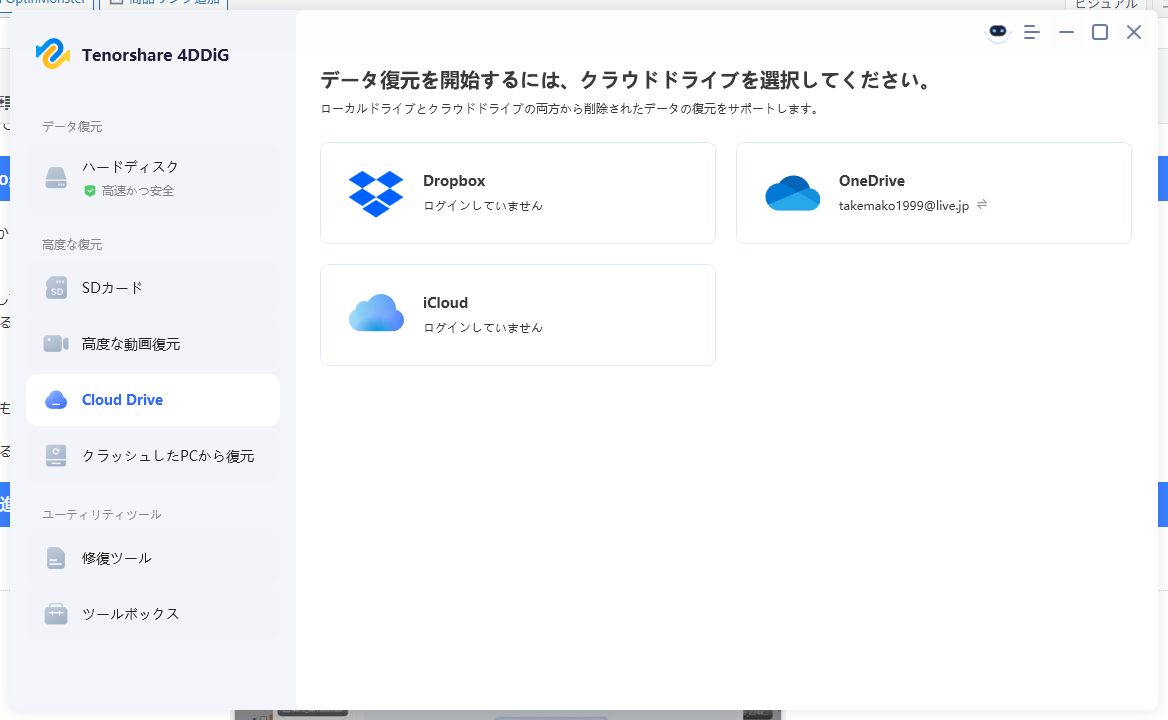Maximize the 4DDiG window

1100,33
